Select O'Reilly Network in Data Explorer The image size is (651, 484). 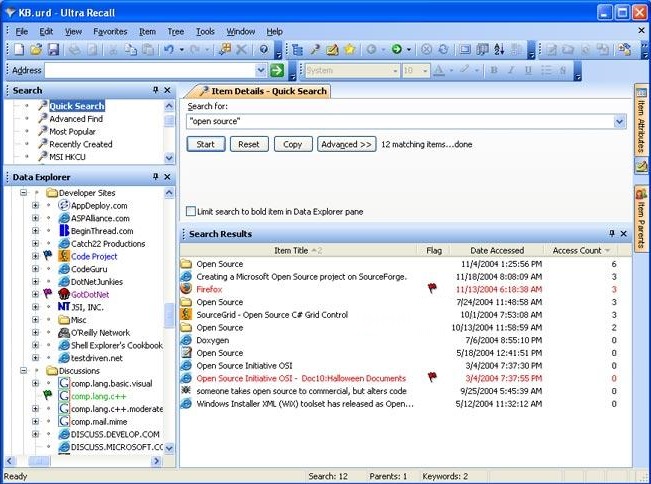100,332
